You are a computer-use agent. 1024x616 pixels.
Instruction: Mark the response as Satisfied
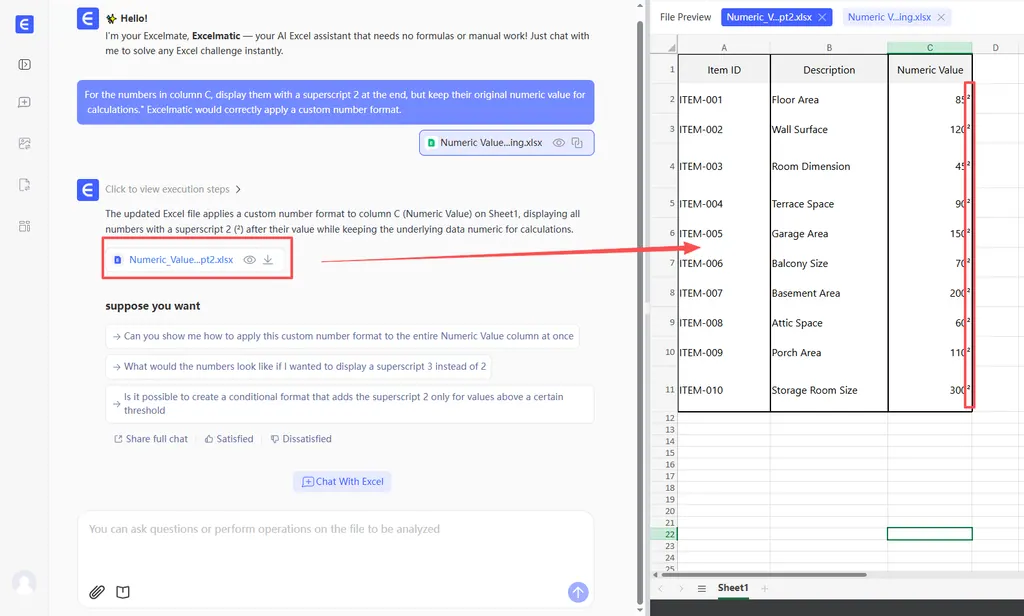[228, 439]
